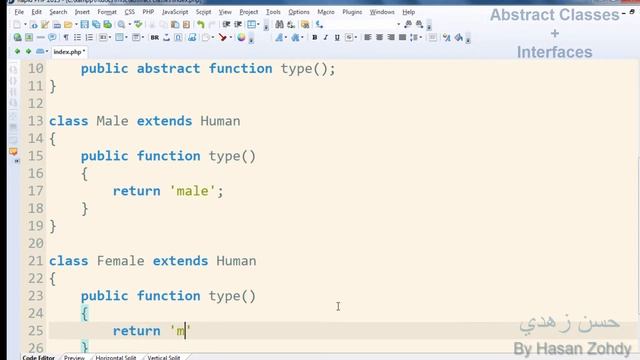Align text right
The height and width of the screenshot is (360, 640).
click(391, 38)
